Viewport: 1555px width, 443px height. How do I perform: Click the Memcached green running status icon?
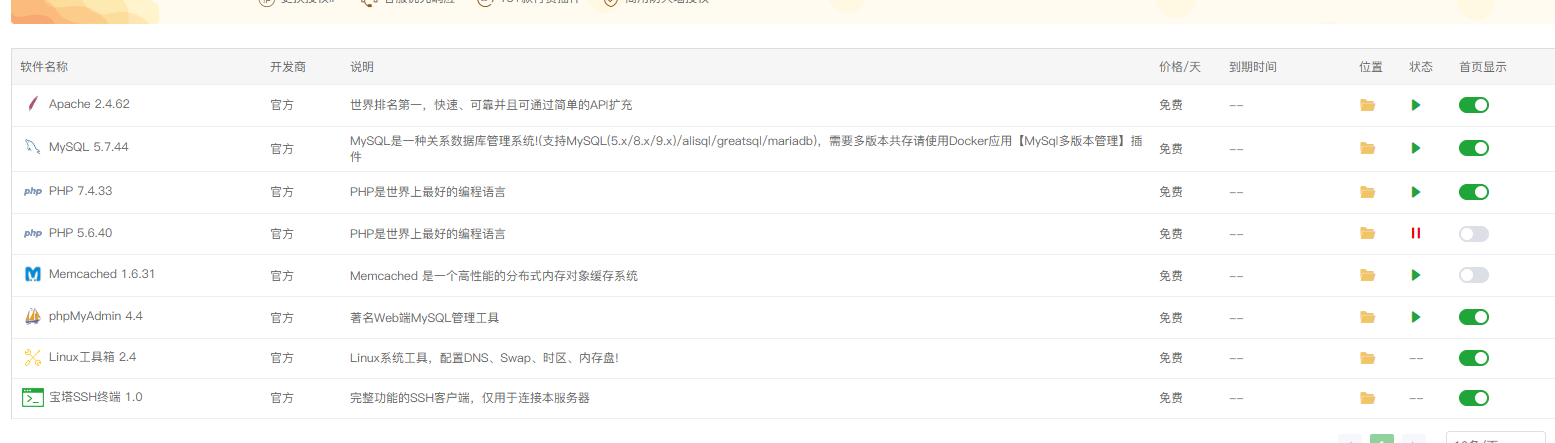1416,275
